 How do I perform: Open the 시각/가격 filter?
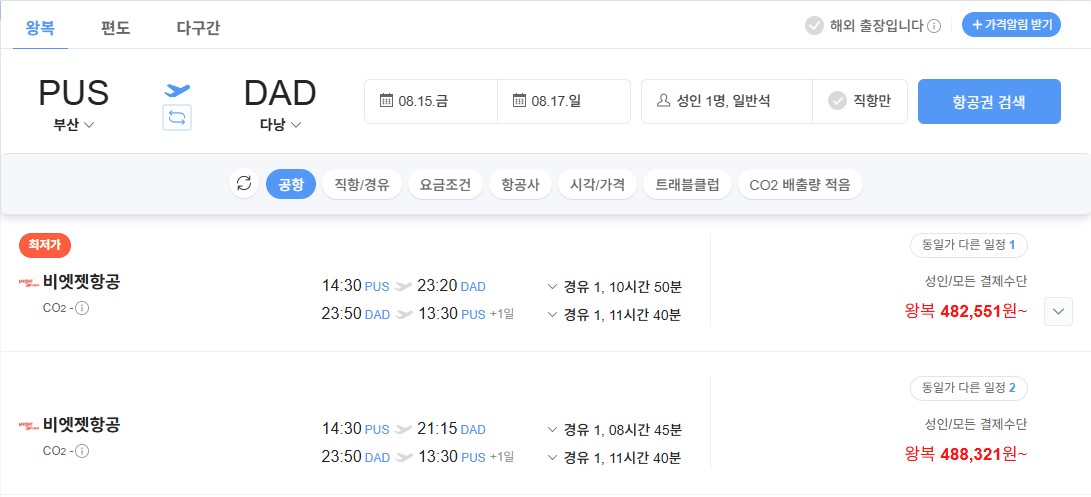(597, 184)
